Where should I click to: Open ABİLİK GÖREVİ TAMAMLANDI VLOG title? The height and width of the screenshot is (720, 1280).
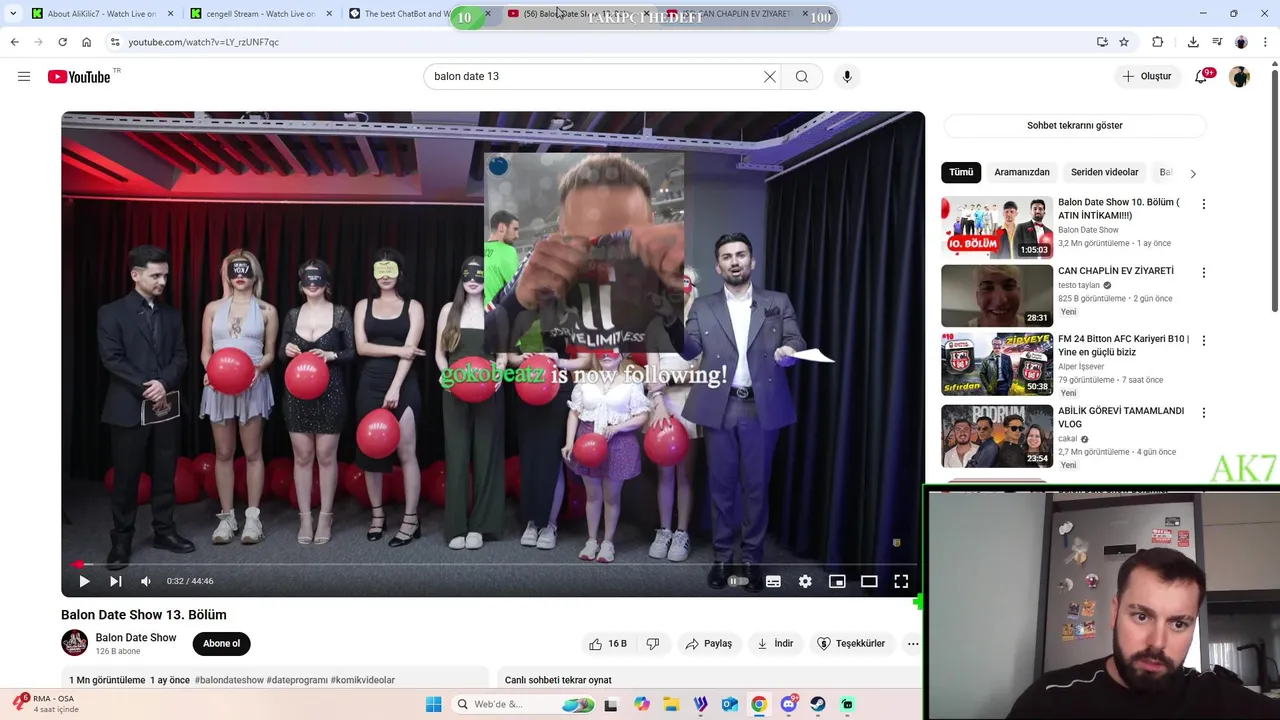(x=1121, y=417)
